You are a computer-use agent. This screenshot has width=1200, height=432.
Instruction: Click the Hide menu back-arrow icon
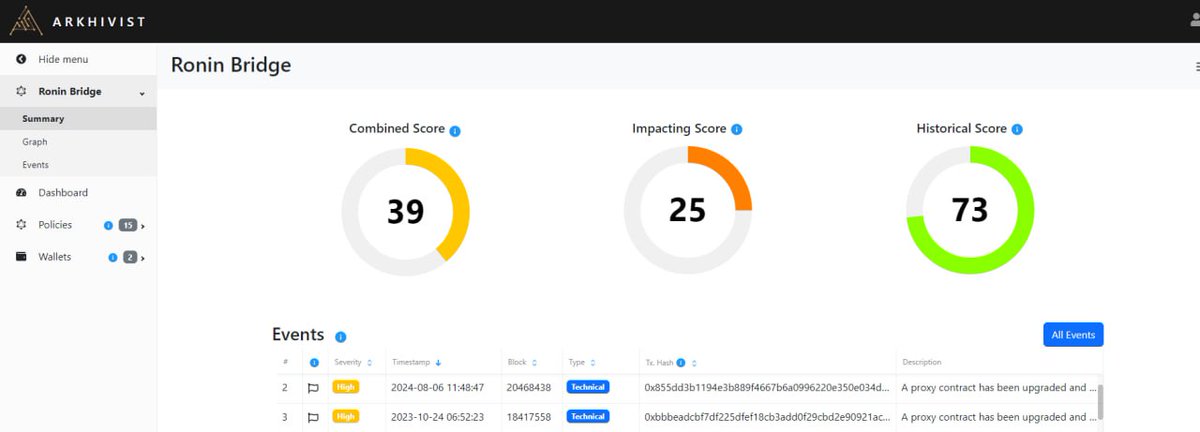[x=21, y=59]
